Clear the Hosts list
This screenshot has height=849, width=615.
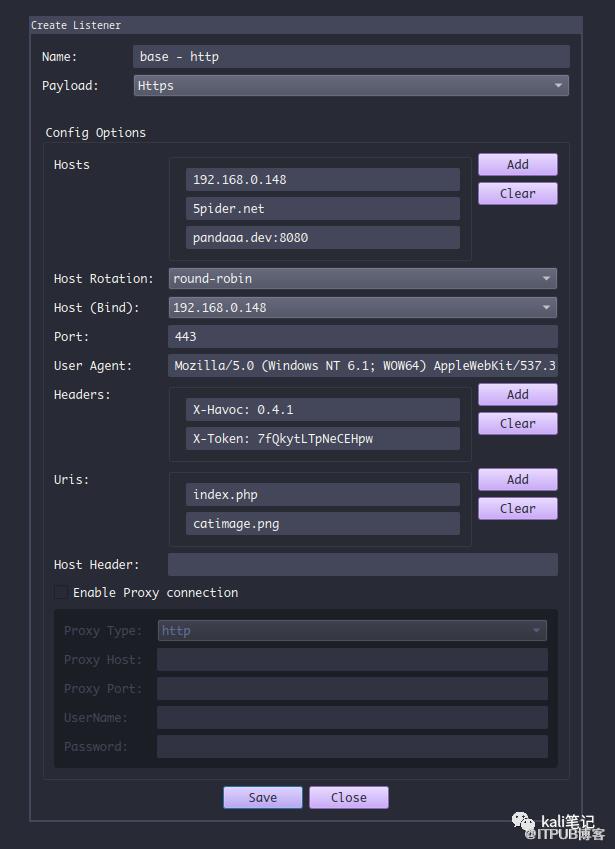tap(517, 194)
